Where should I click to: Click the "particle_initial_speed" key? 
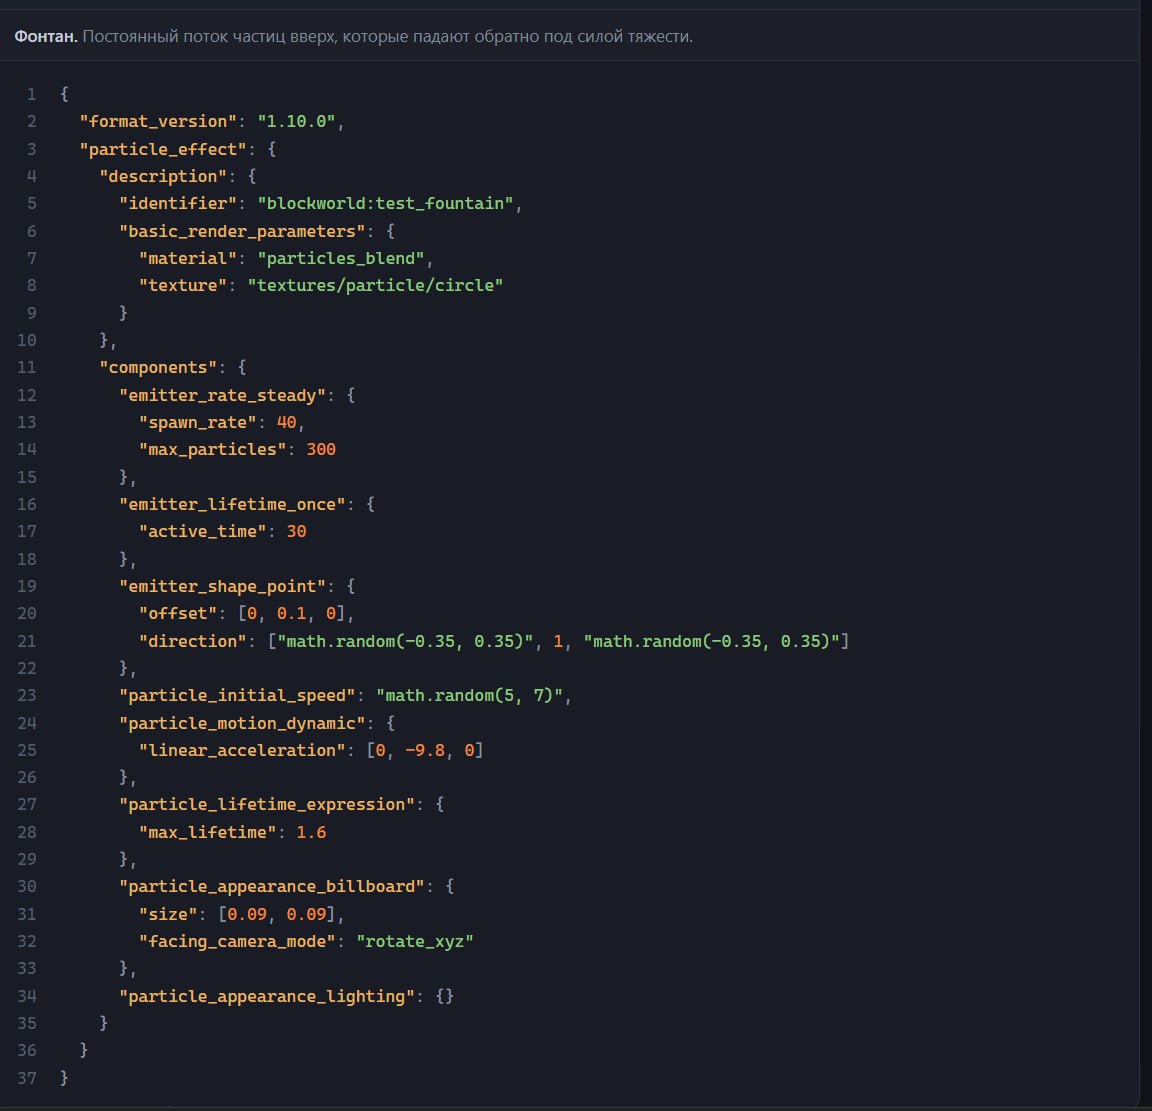pyautogui.click(x=237, y=695)
